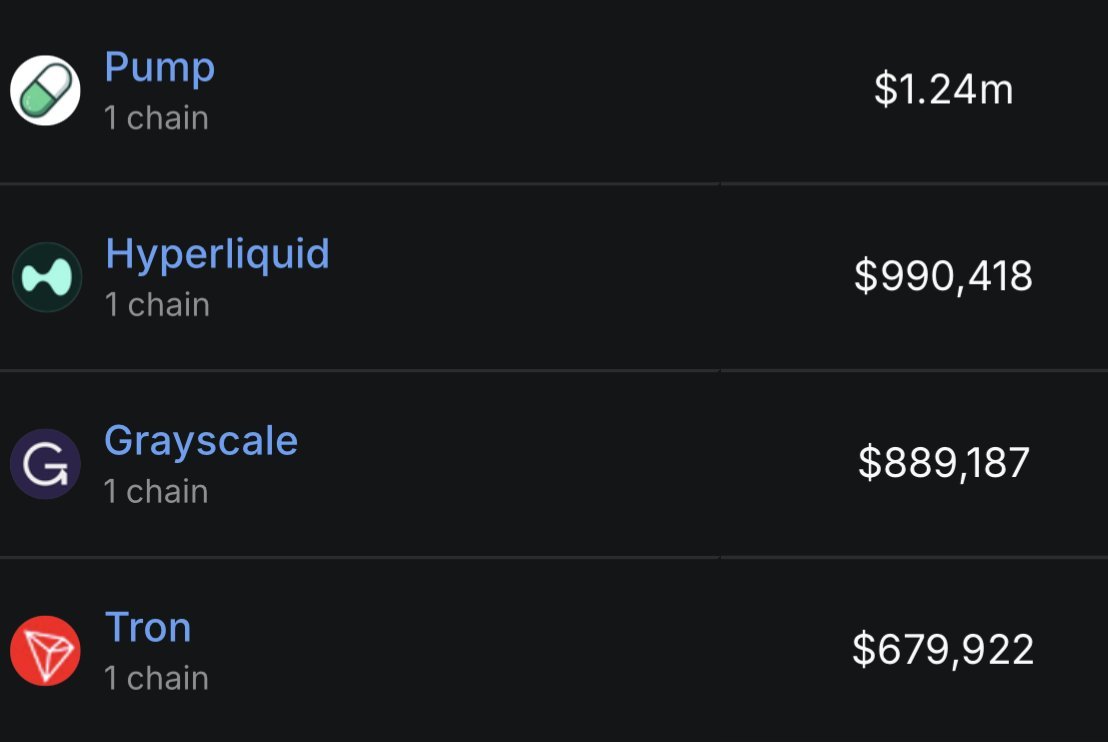The height and width of the screenshot is (742, 1108).
Task: Open the Hyperliquid protocol link
Action: pos(217,254)
